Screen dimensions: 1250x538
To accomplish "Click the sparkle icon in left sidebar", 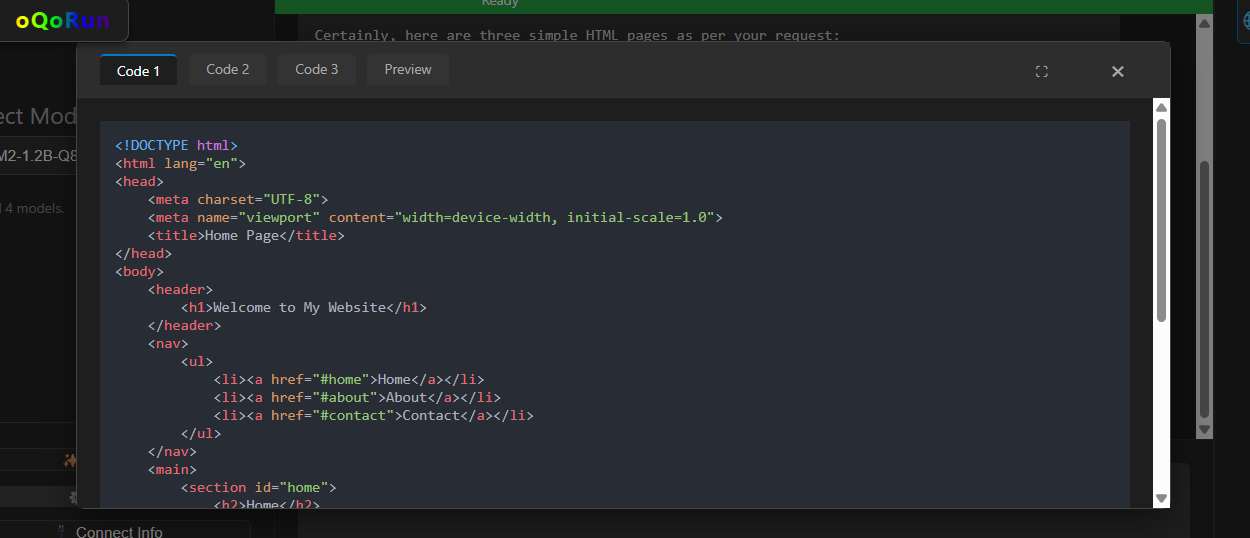I will pyautogui.click(x=70, y=460).
